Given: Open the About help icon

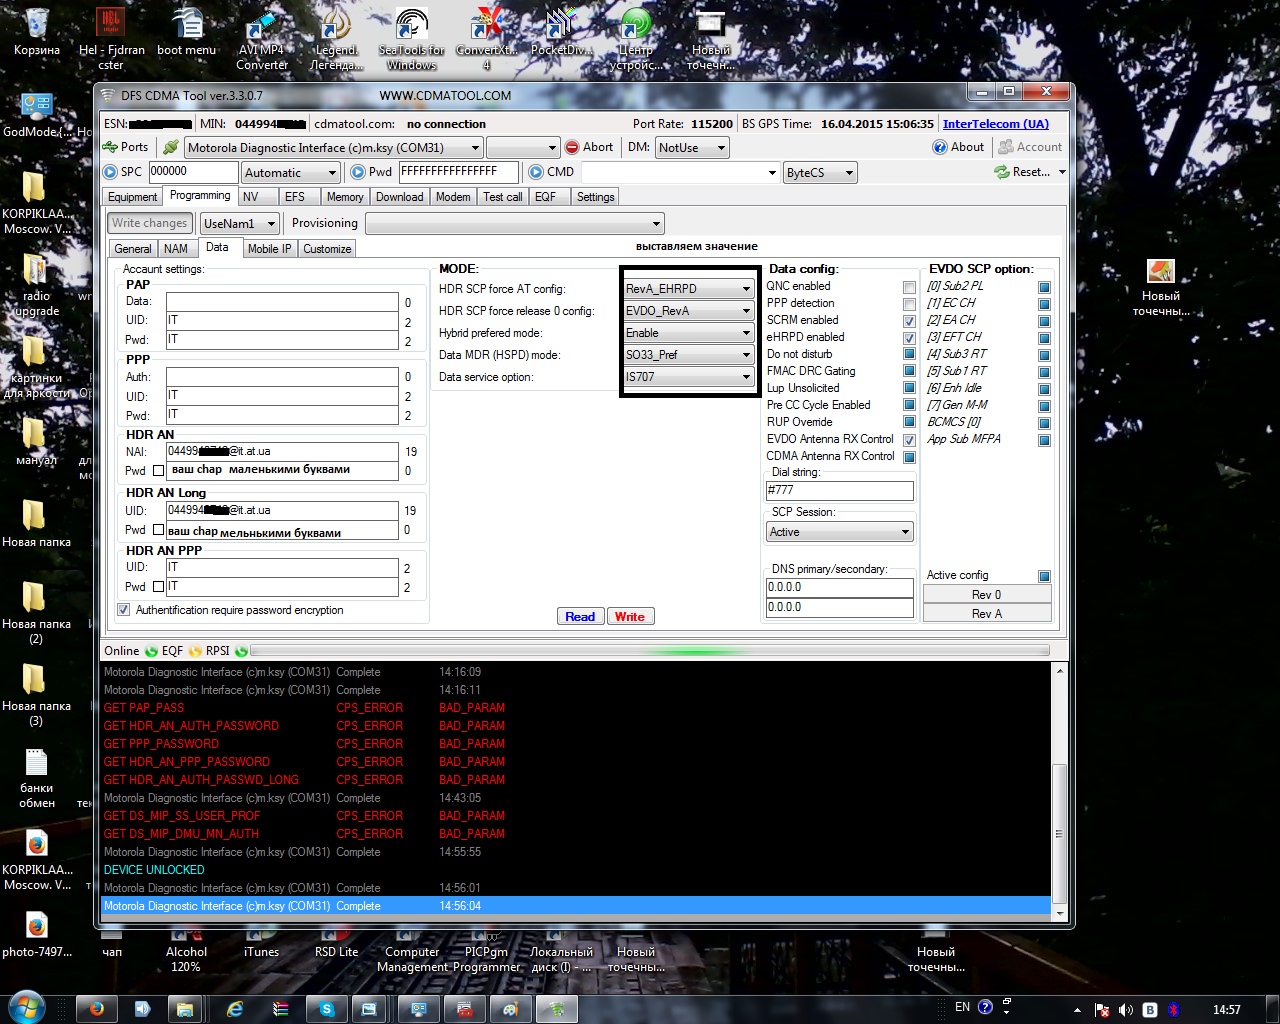Looking at the screenshot, I should click(x=940, y=147).
